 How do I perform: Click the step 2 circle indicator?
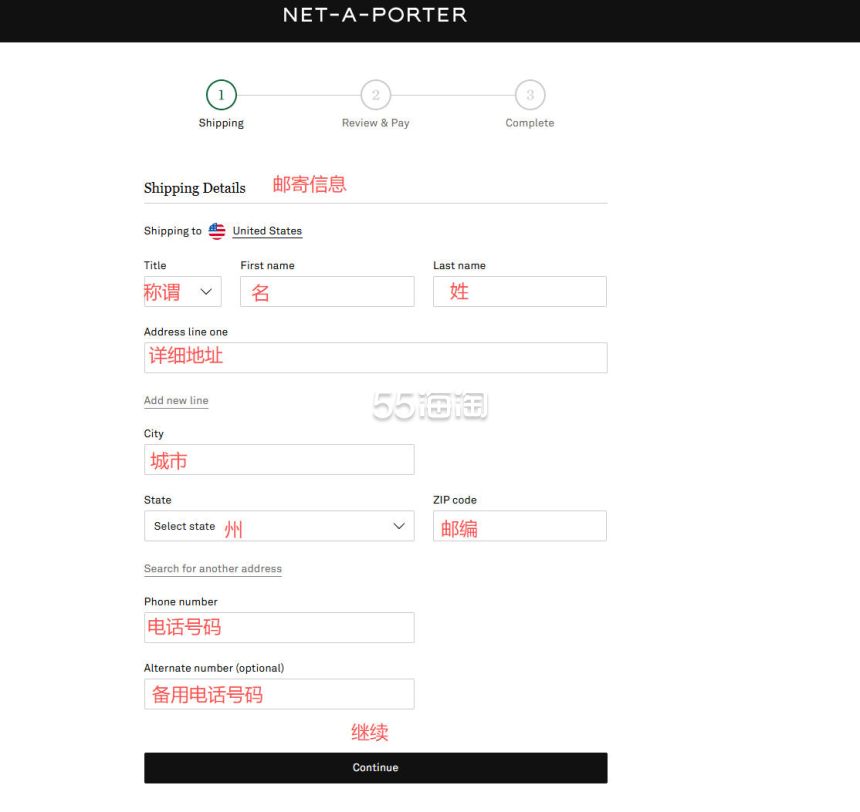click(x=375, y=96)
